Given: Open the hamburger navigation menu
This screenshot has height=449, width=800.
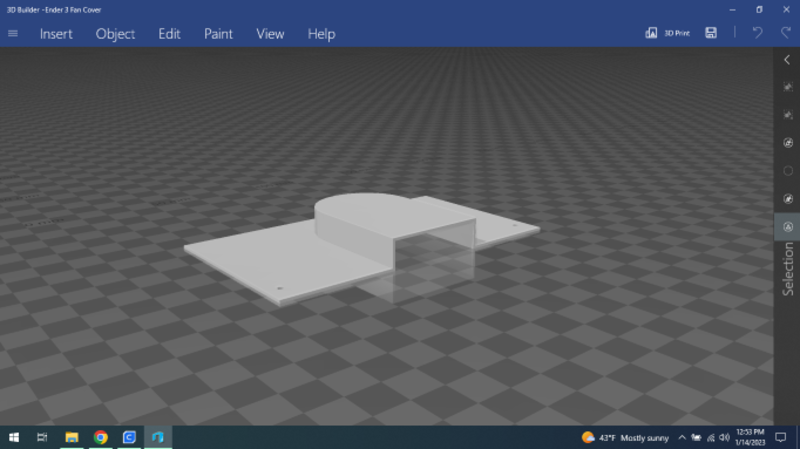Looking at the screenshot, I should [13, 33].
